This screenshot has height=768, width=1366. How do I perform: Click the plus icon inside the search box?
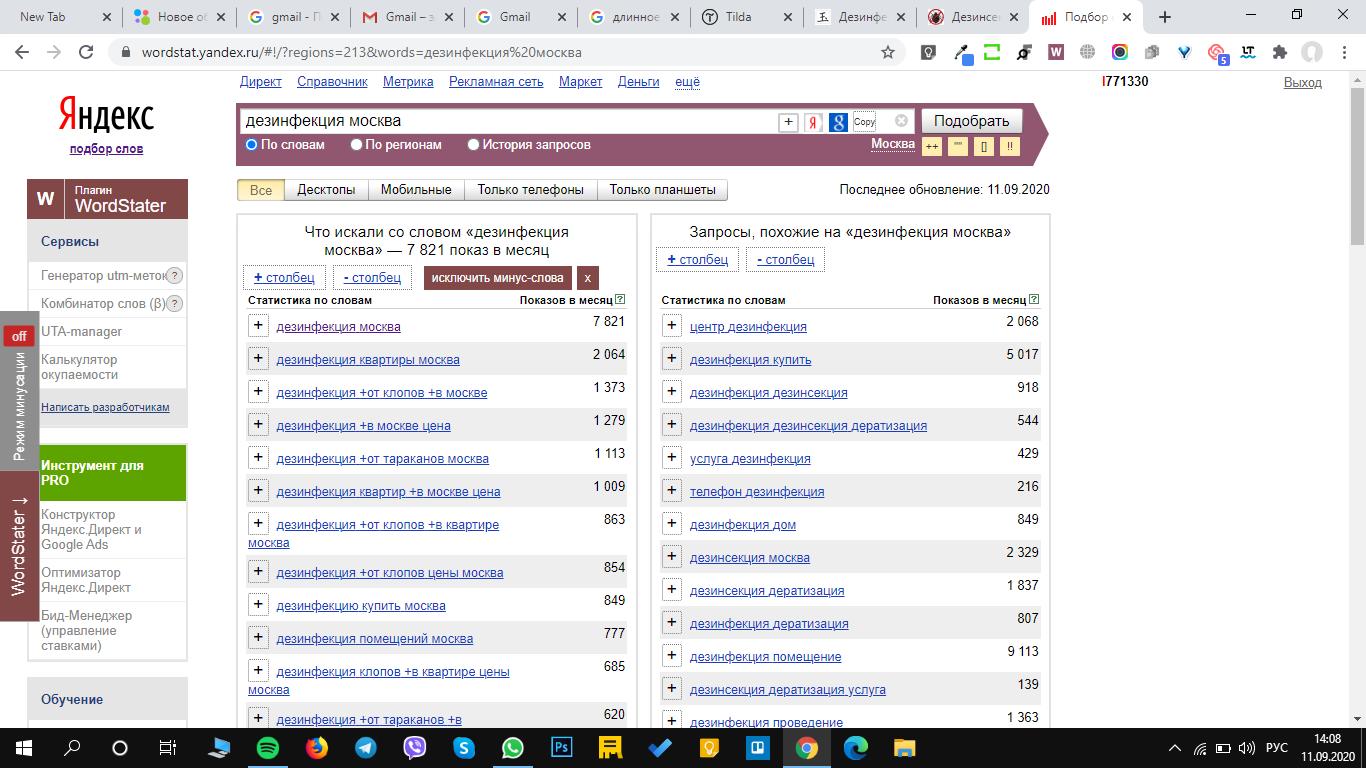click(788, 122)
